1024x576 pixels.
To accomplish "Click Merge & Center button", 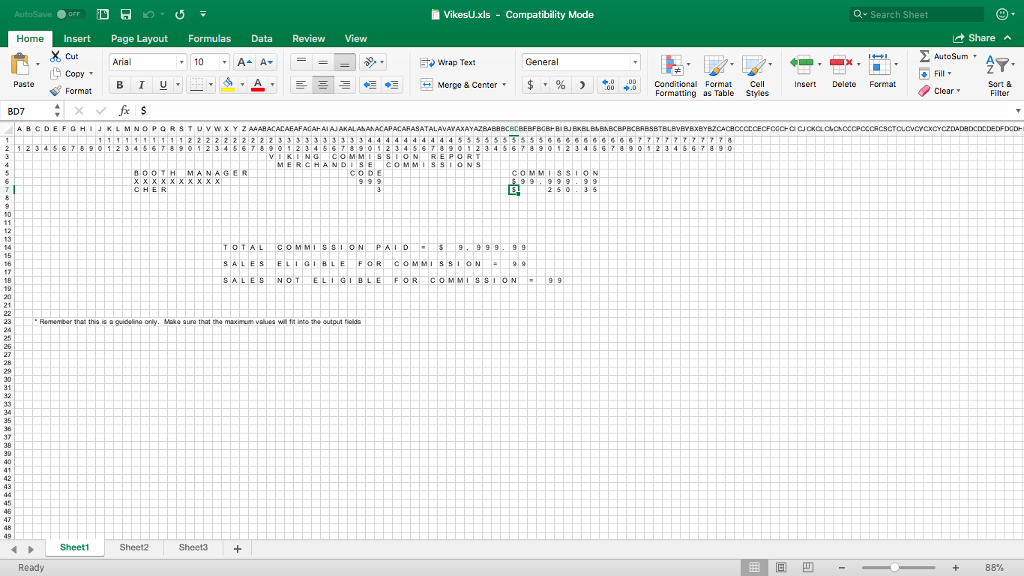I will [458, 85].
